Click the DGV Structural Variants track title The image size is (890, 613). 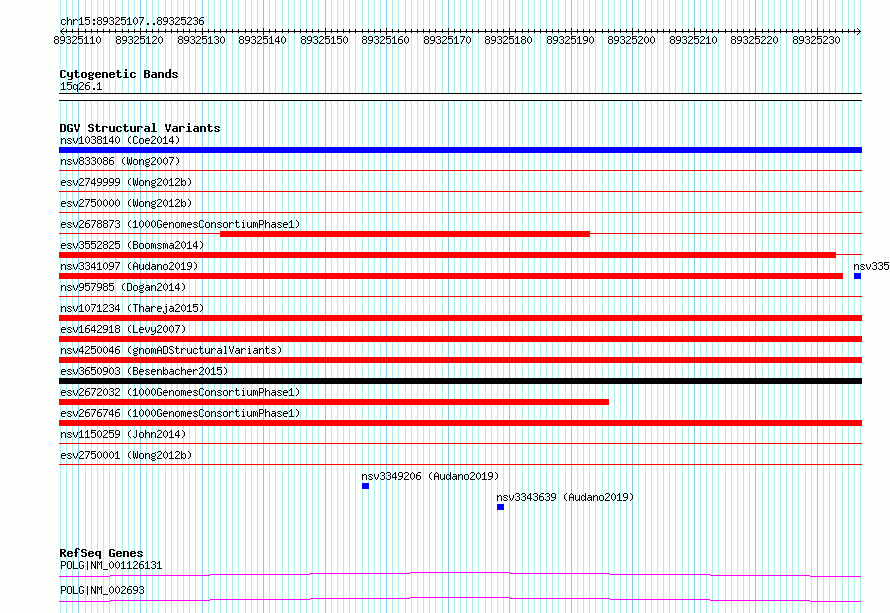pos(140,128)
